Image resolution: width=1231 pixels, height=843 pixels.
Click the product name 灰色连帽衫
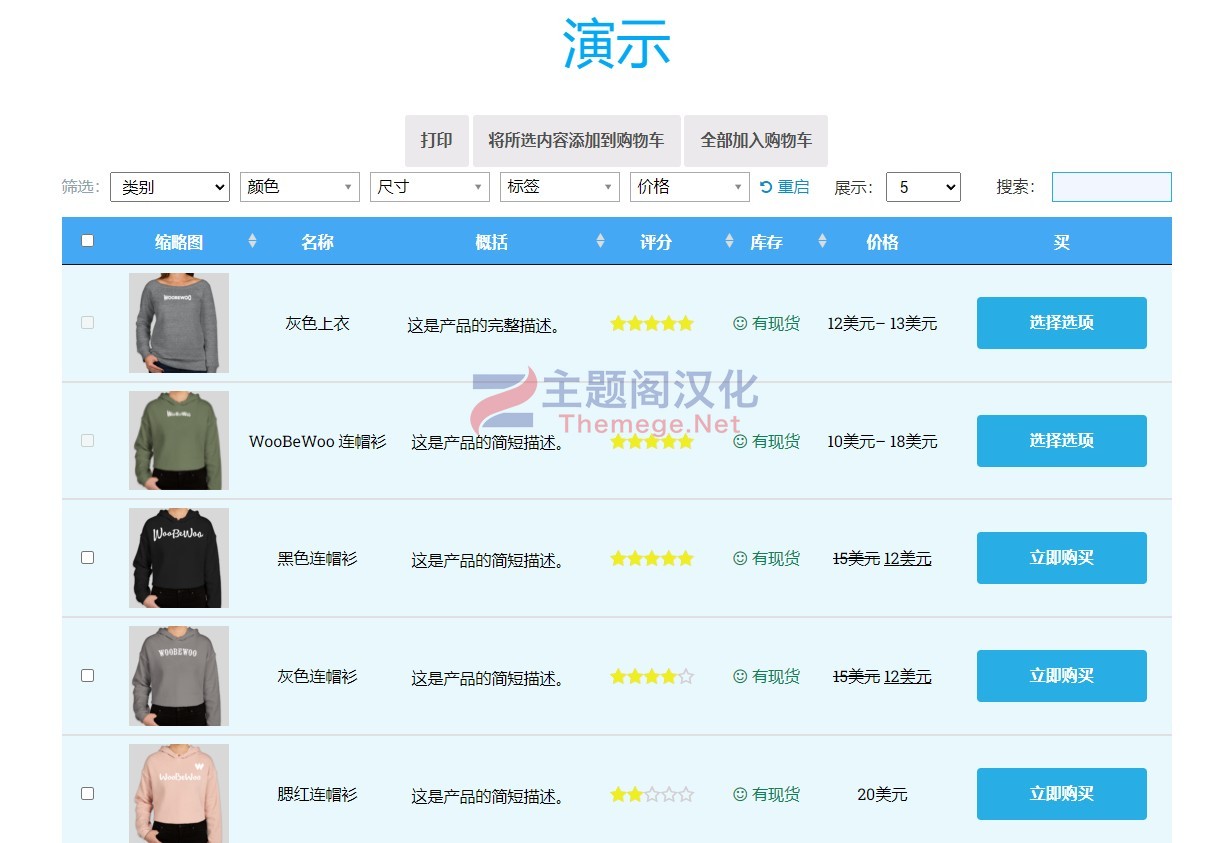(317, 676)
